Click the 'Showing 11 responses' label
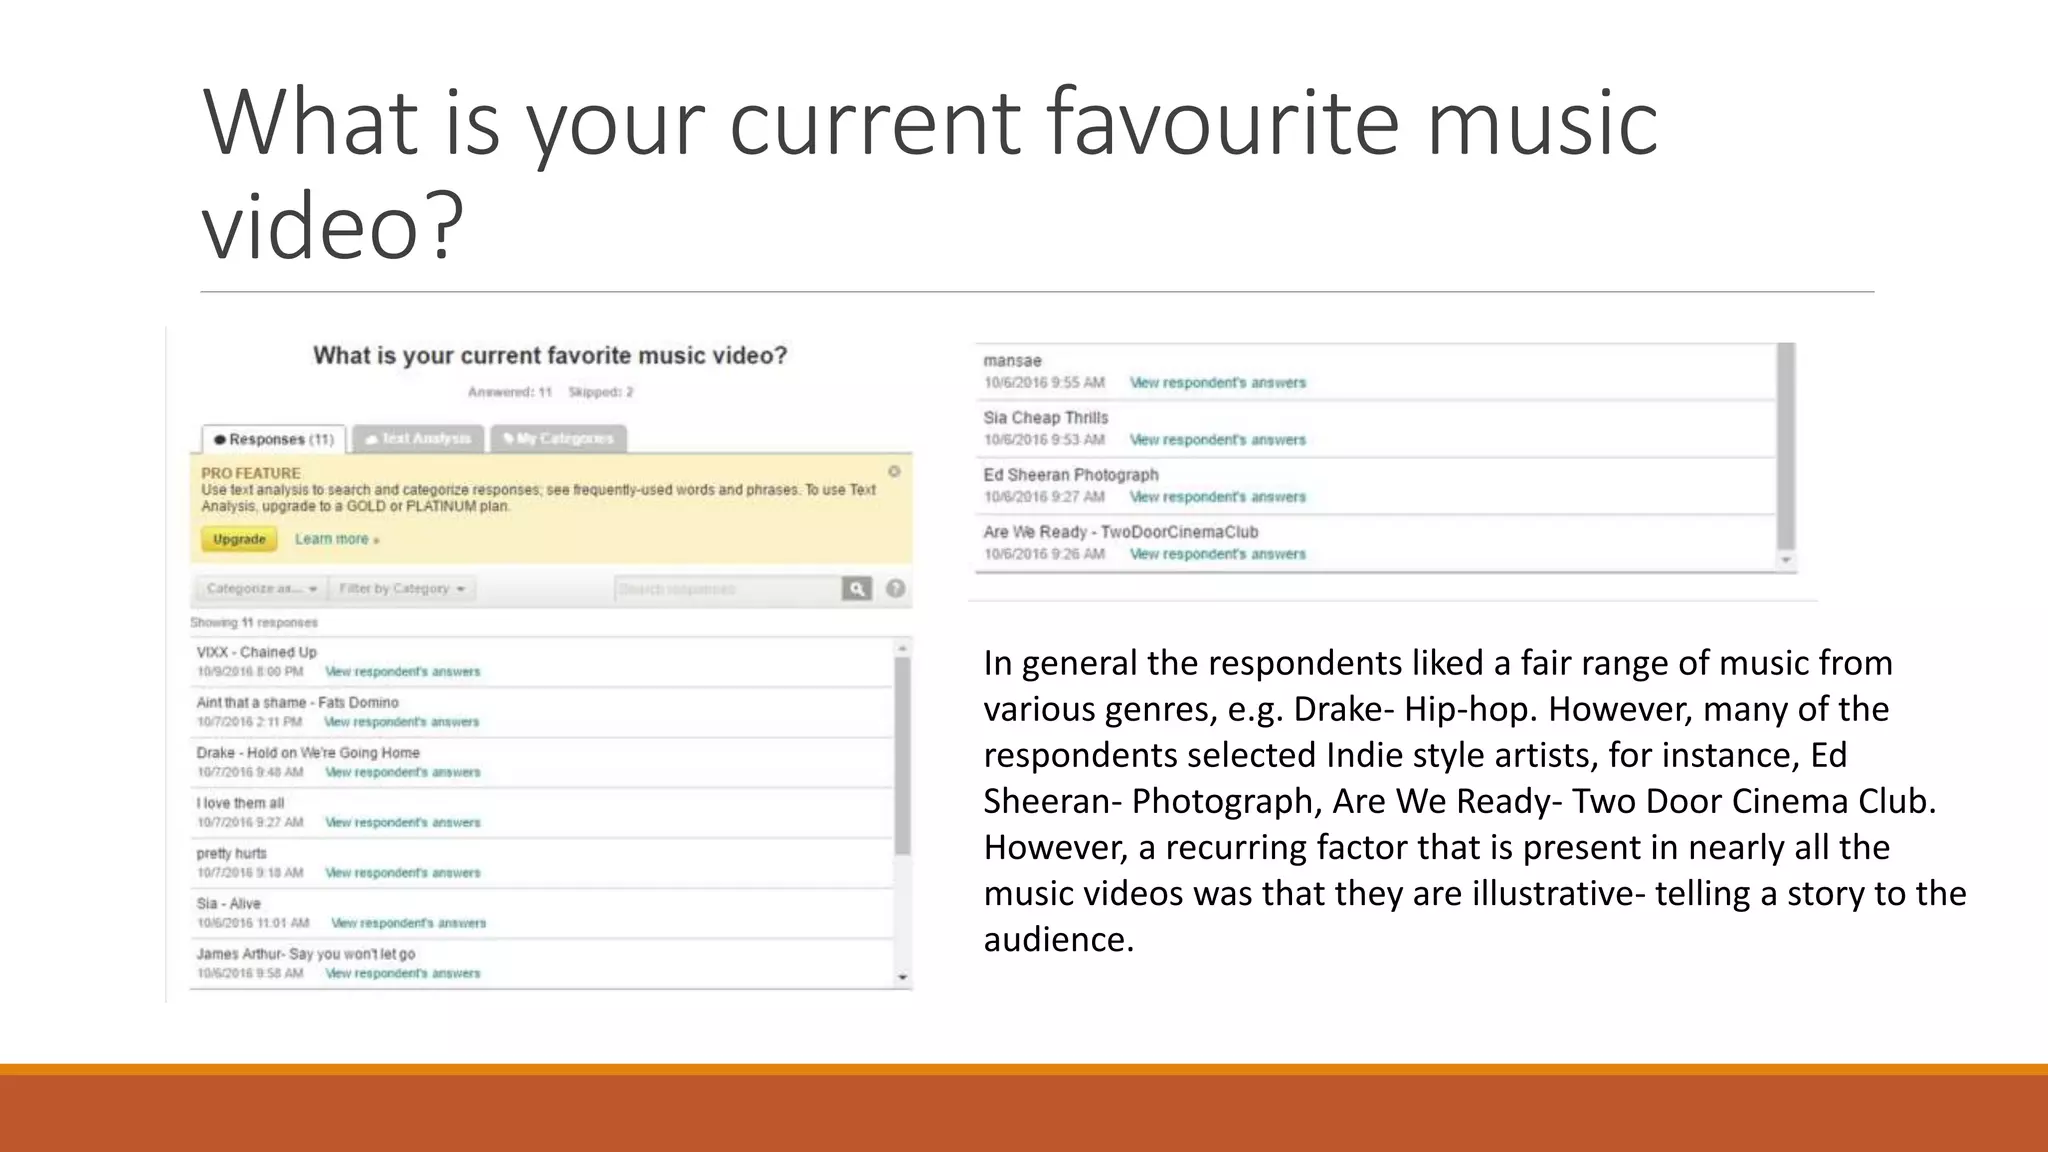Image resolution: width=2048 pixels, height=1152 pixels. [x=254, y=622]
